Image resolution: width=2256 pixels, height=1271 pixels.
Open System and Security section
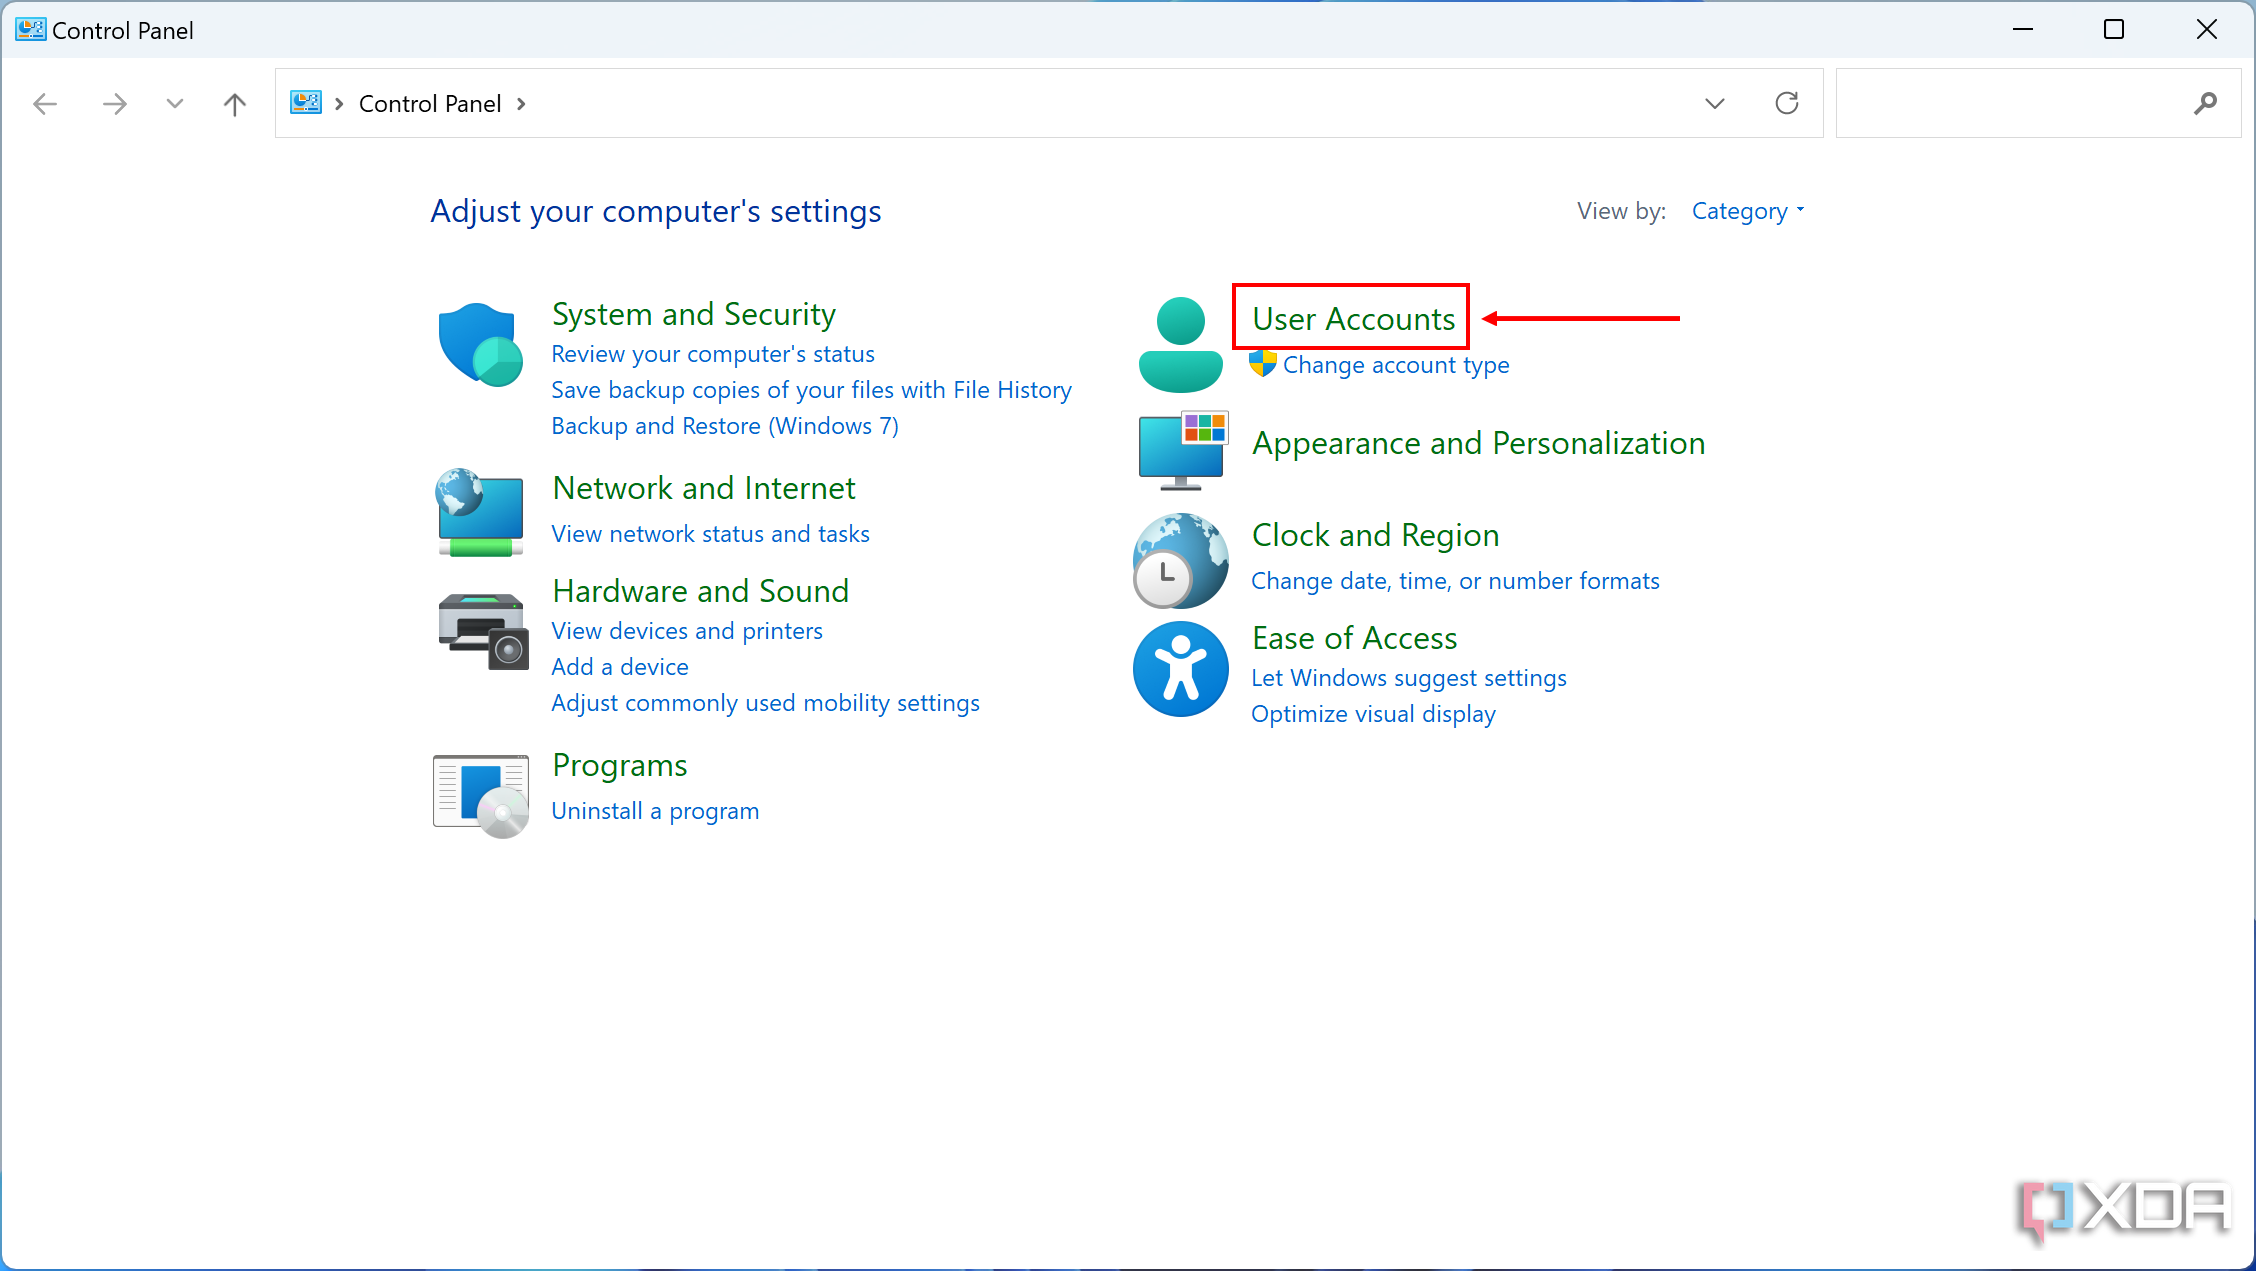(694, 312)
